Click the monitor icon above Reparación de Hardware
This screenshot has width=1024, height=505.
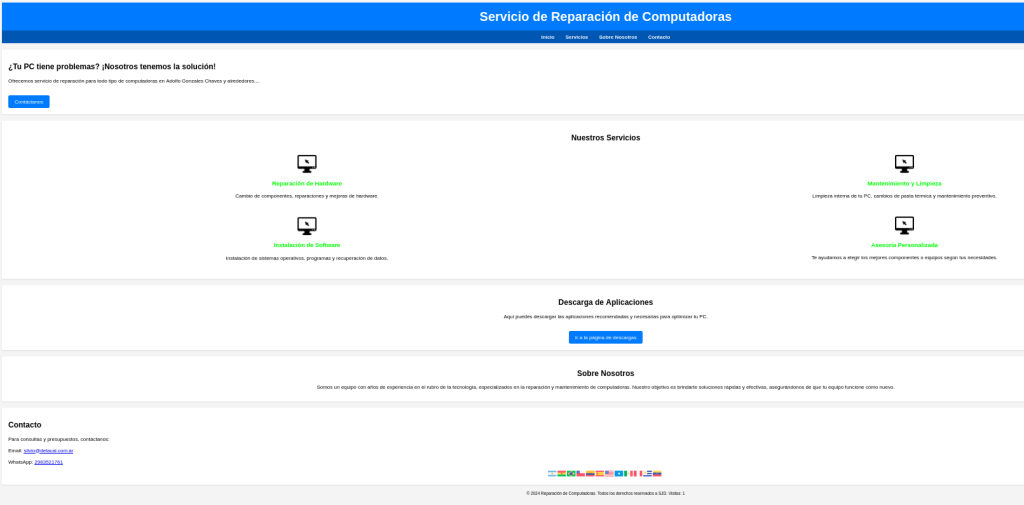click(x=307, y=163)
